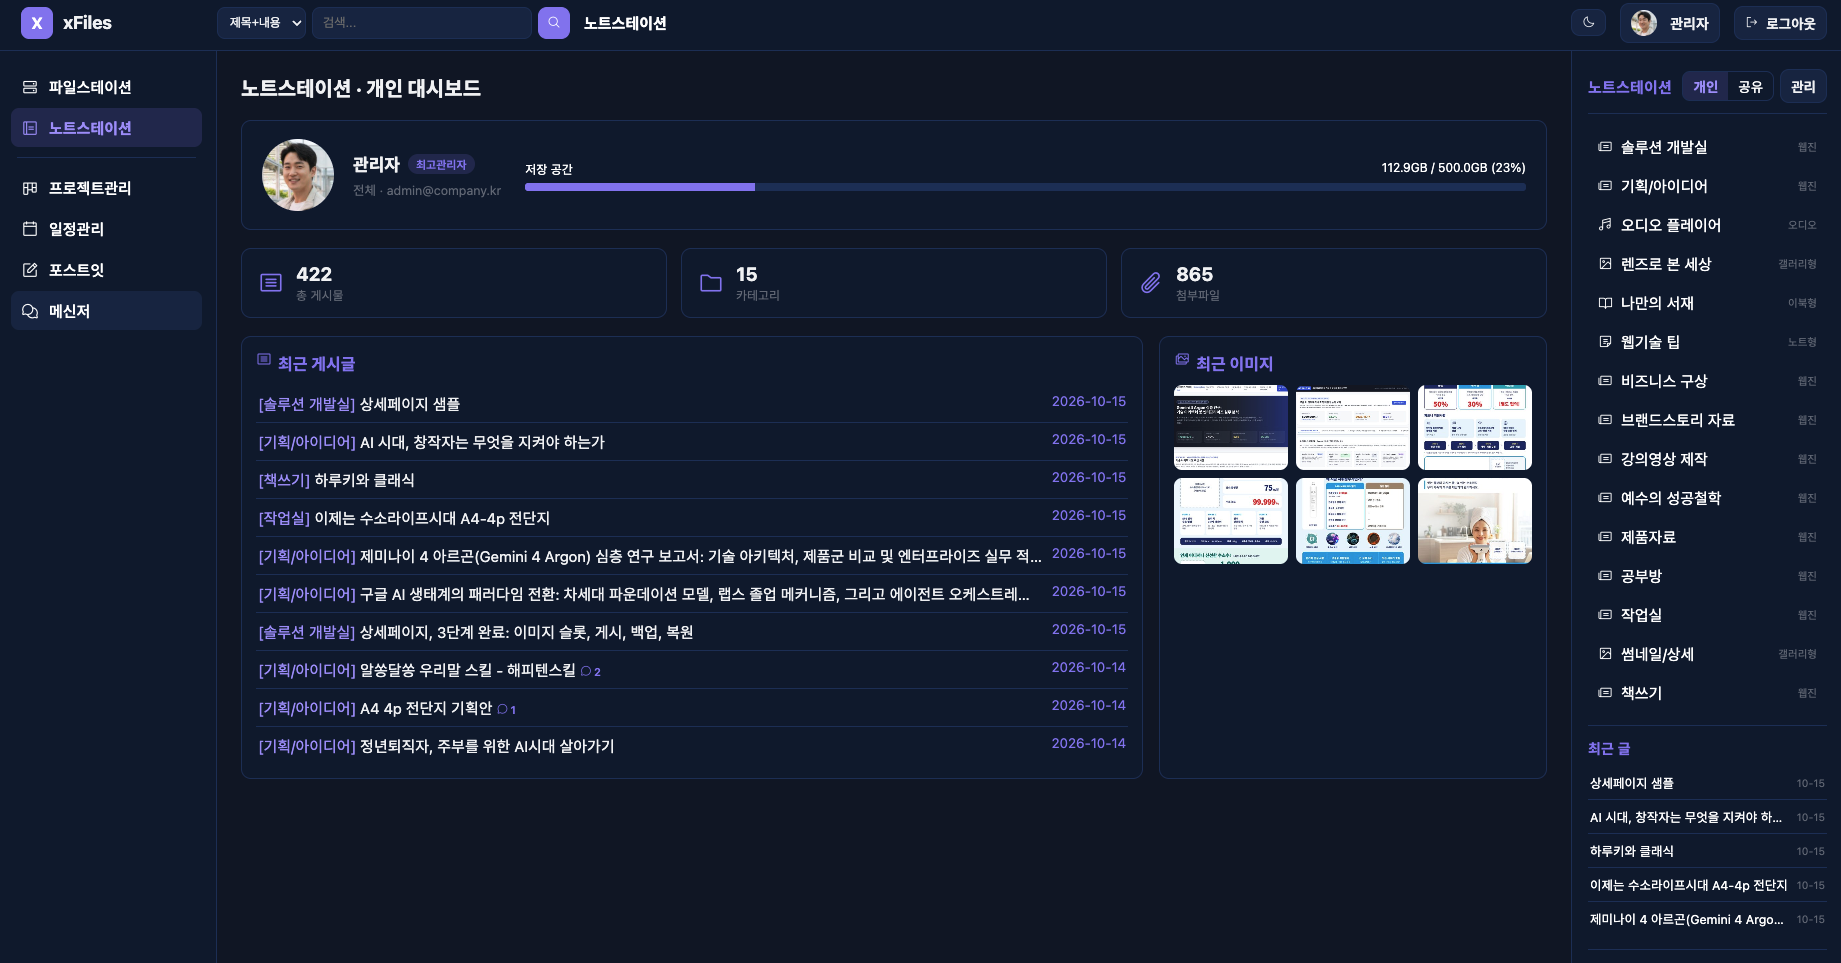
Task: Open 프로젝트관리 in the sidebar
Action: click(106, 188)
